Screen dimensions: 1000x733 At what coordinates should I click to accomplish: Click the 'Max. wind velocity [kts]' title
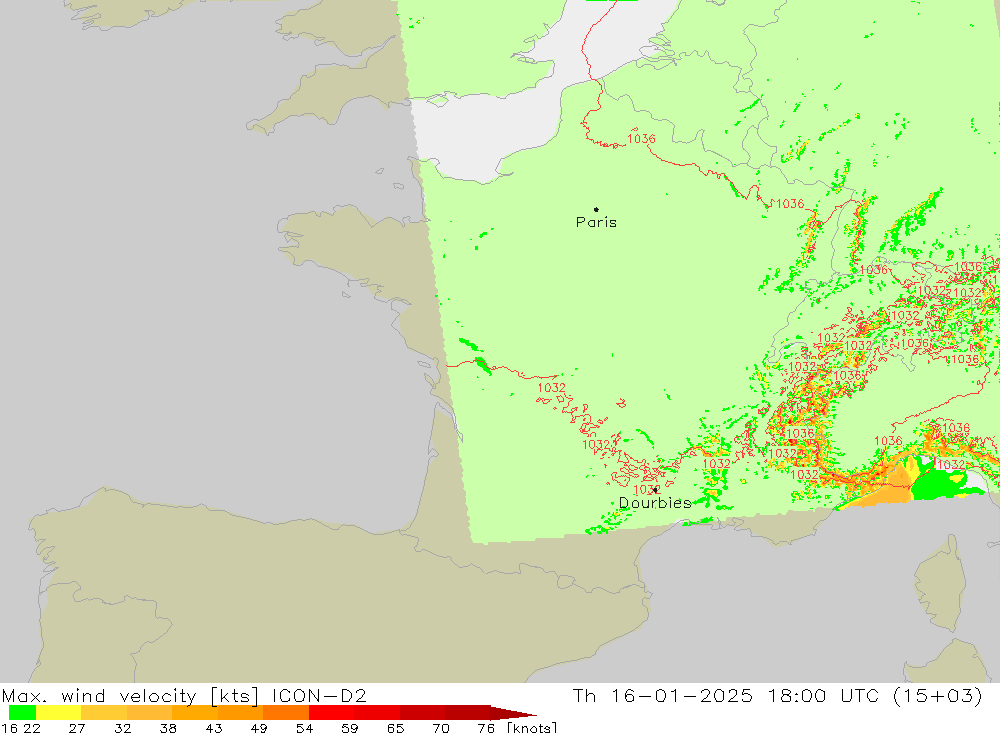(131, 695)
